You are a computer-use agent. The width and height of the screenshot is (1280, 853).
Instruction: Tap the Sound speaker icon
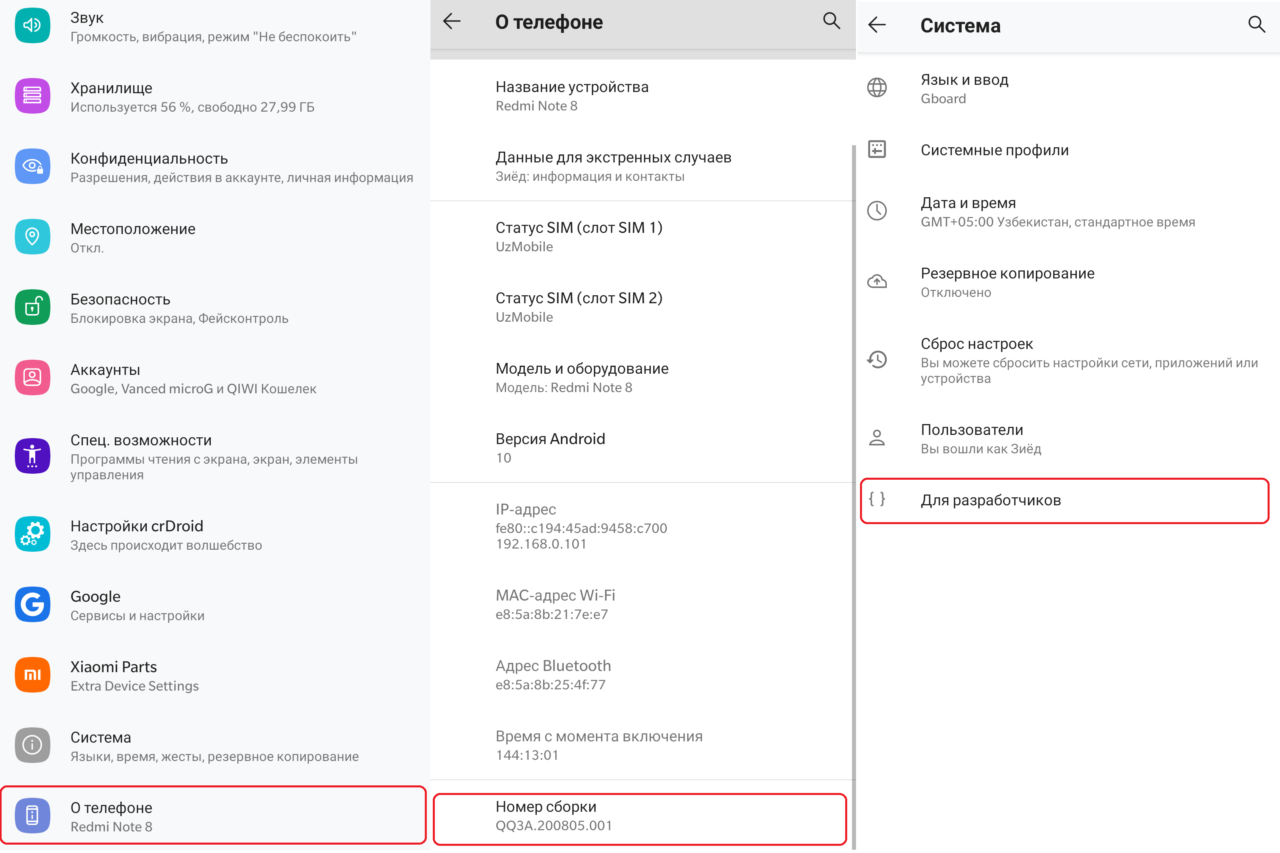coord(32,26)
